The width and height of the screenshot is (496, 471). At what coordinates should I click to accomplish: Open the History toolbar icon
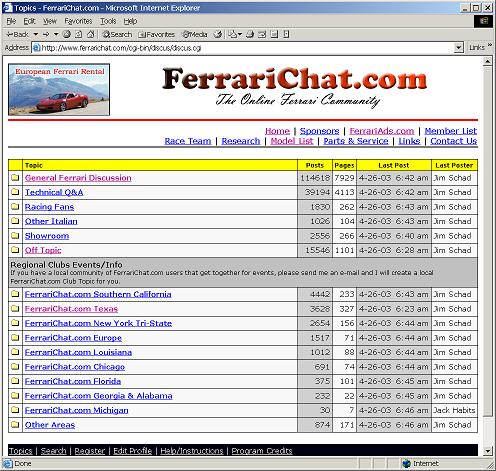[x=218, y=34]
